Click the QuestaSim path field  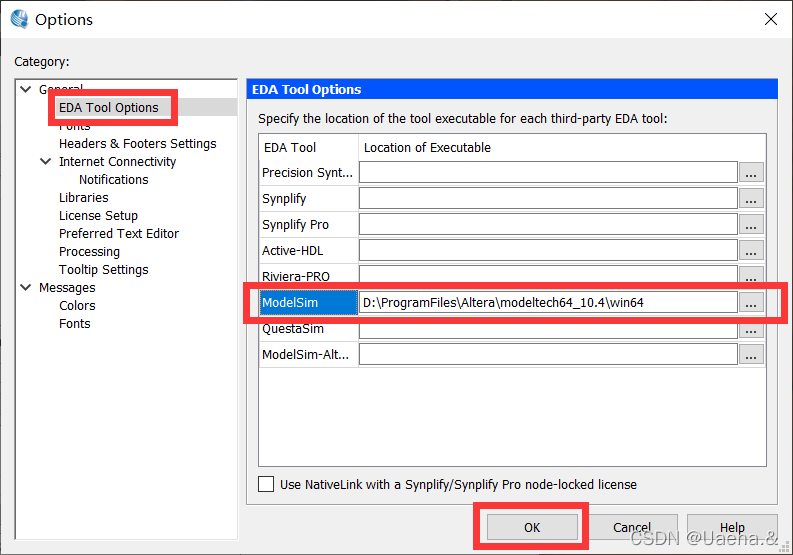pos(548,330)
